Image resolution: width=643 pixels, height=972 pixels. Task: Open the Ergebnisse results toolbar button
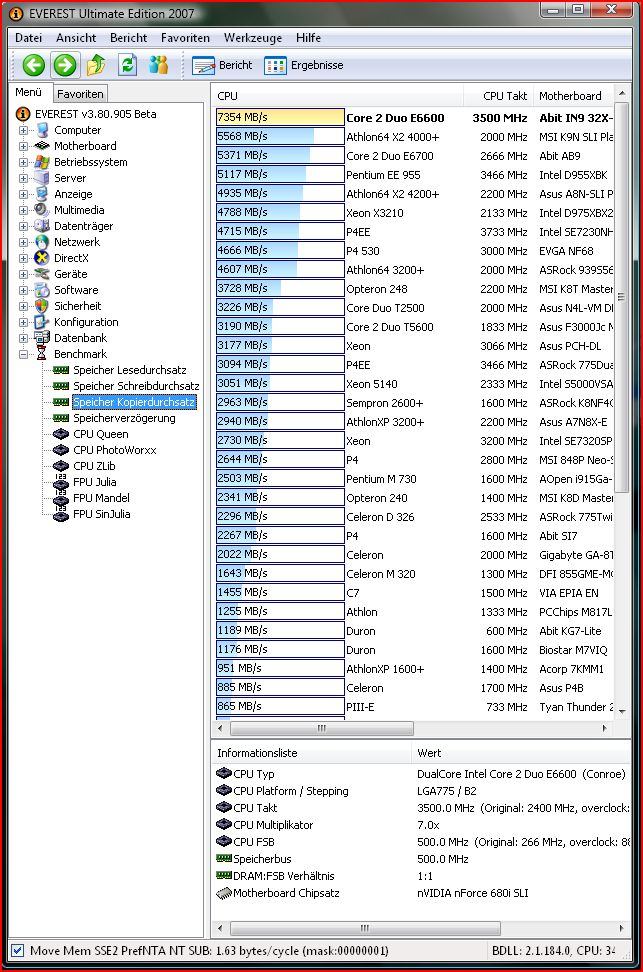point(304,65)
